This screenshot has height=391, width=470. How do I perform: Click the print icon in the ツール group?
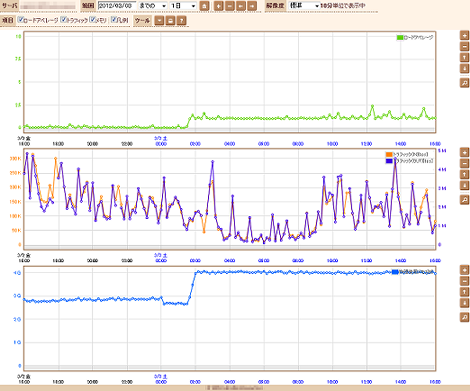click(170, 21)
